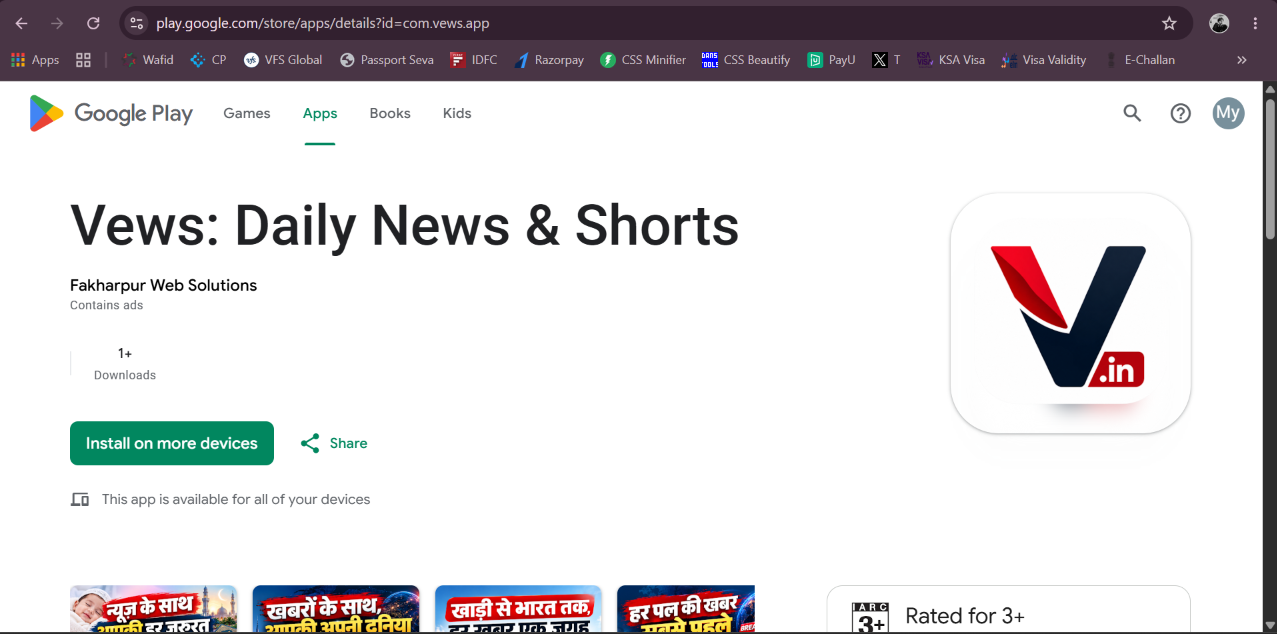Image resolution: width=1277 pixels, height=634 pixels.
Task: Show more bookmarks with the chevron
Action: (x=1242, y=60)
